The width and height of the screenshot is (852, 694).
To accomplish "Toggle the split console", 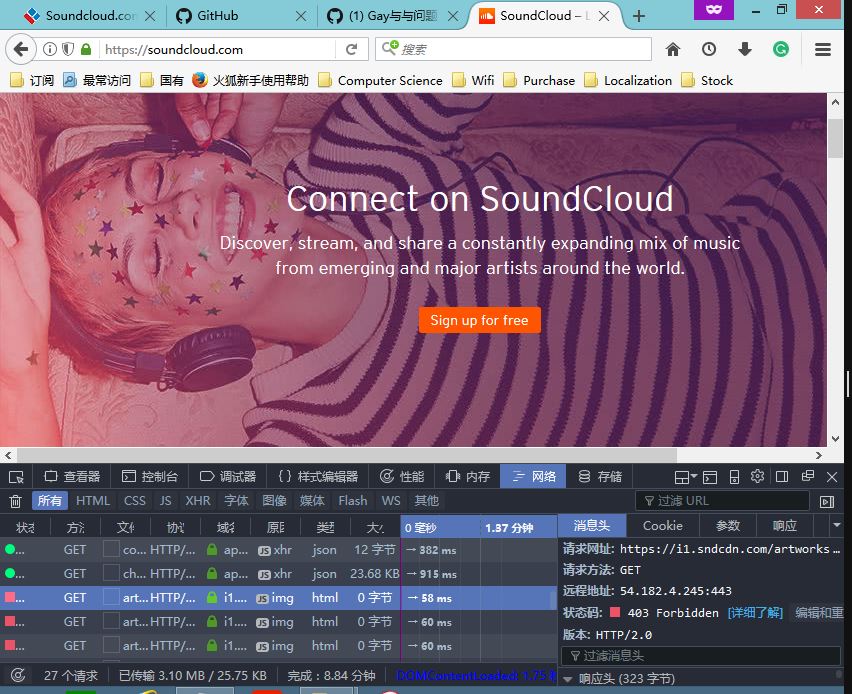I will click(x=708, y=476).
